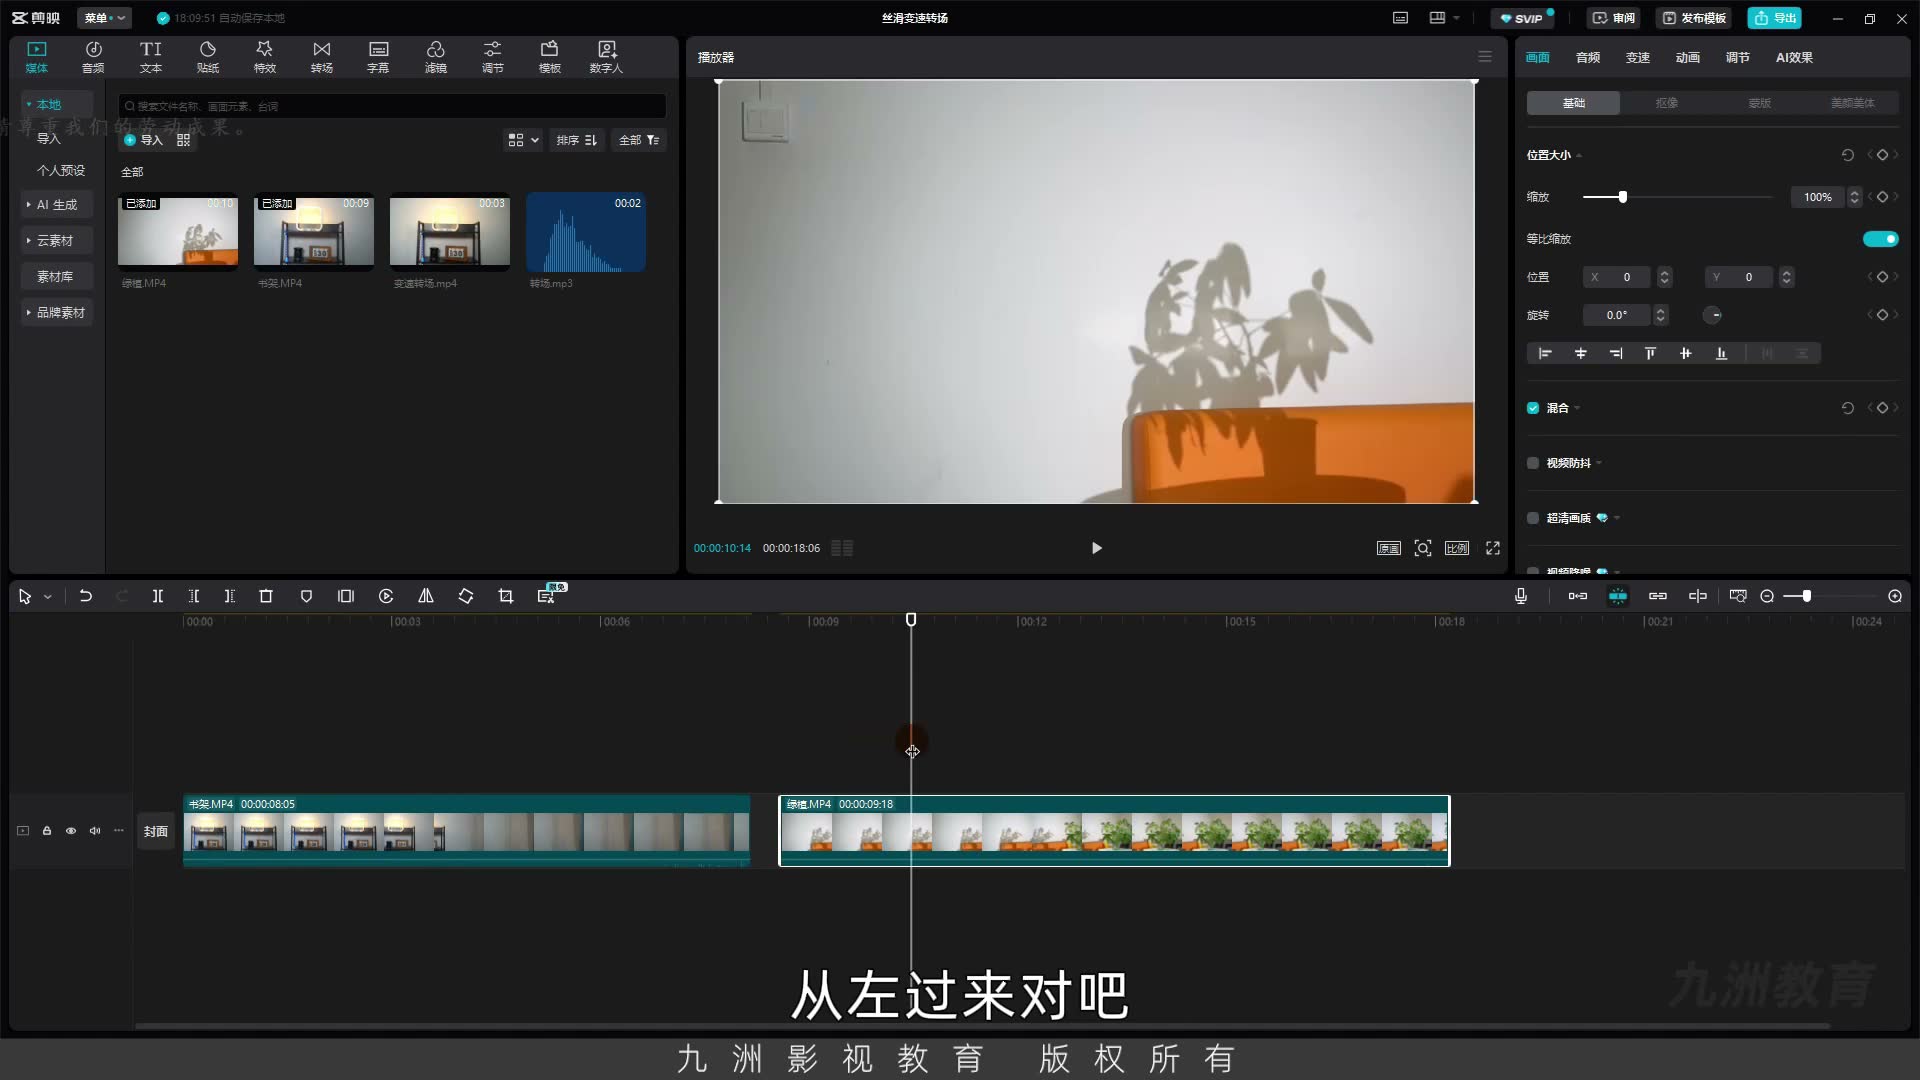1920x1080 pixels.
Task: Toggle main track visibility eye icon
Action: pos(71,831)
